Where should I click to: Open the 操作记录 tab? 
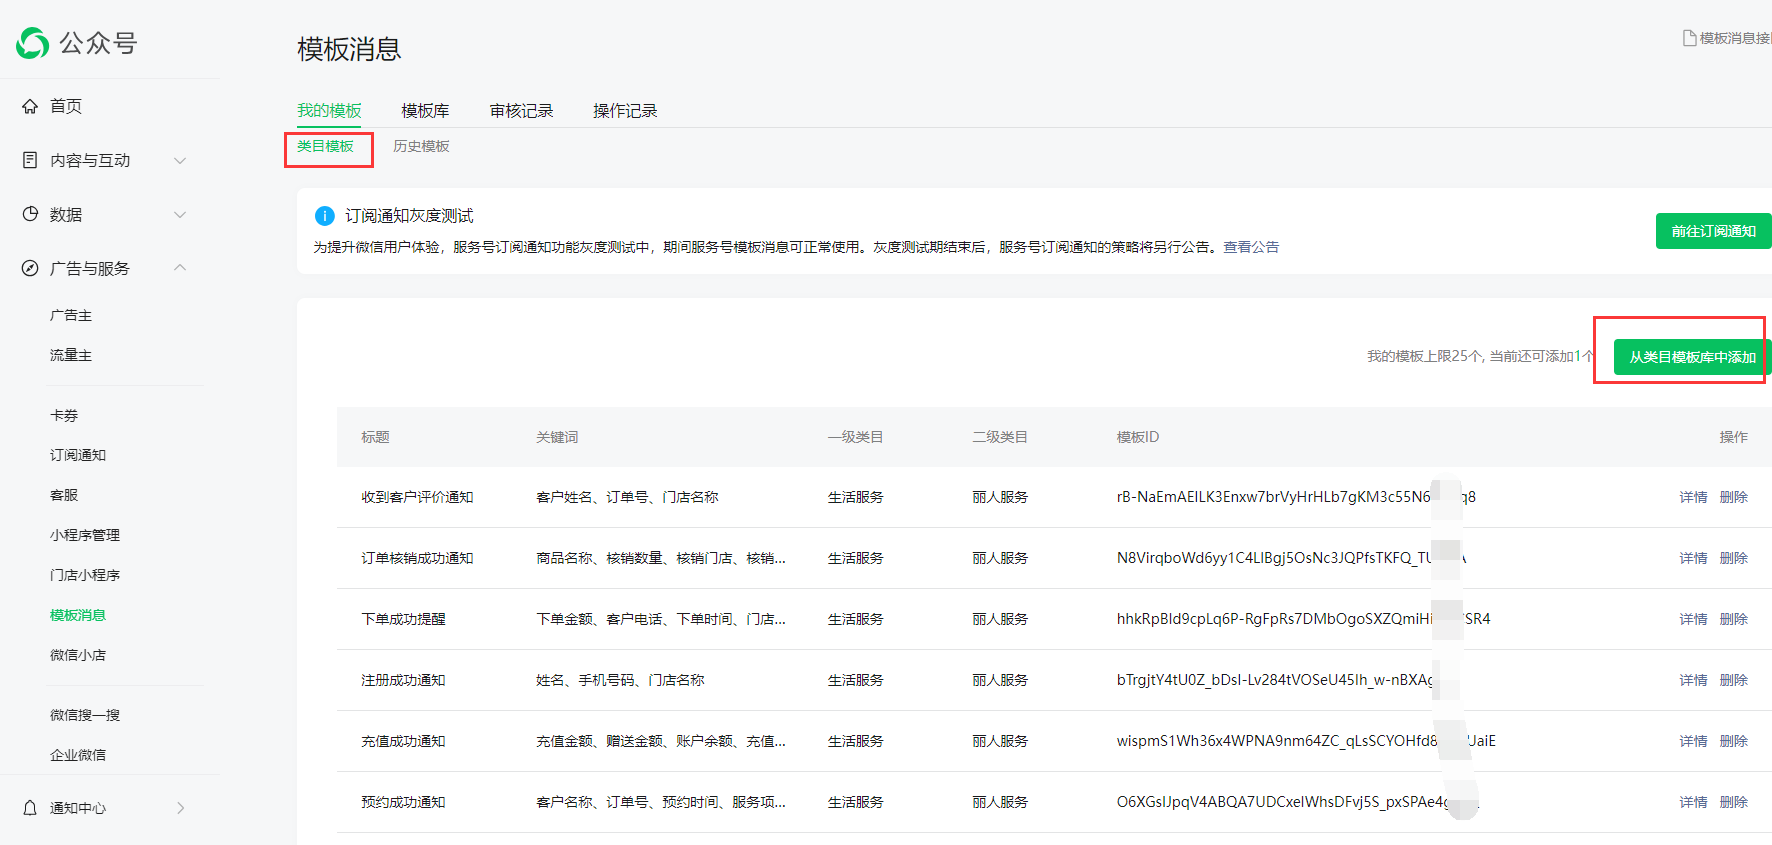point(625,111)
